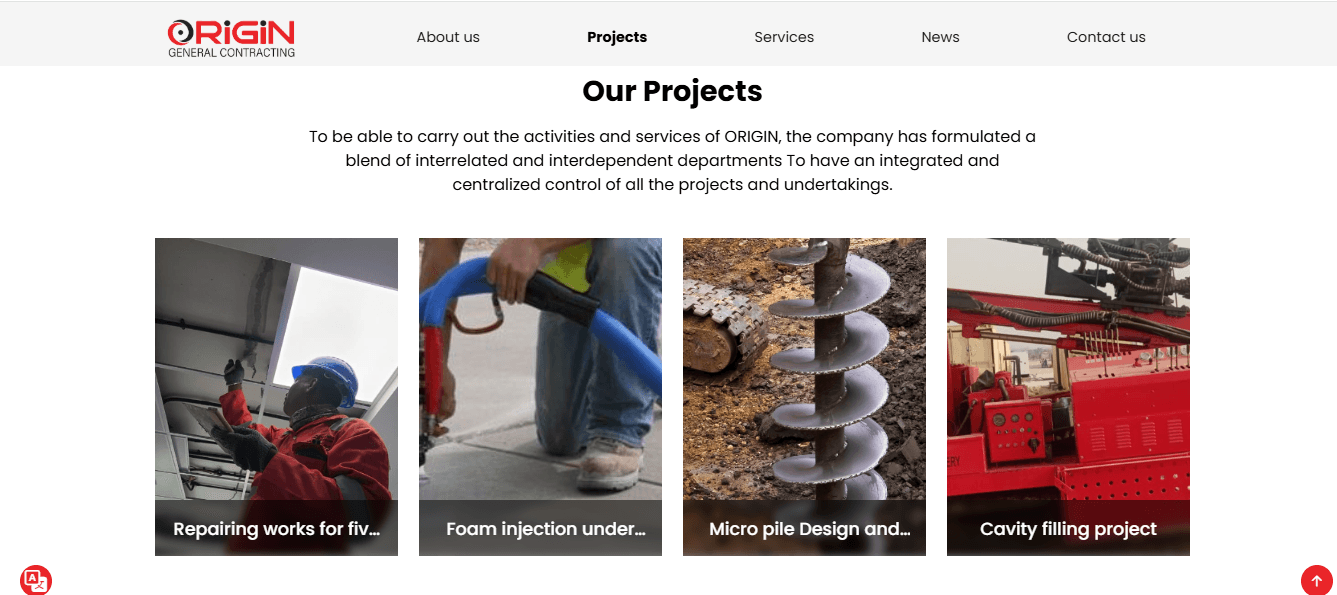1337x595 pixels.
Task: Open 'Micro pile Design and…' project title
Action: pos(809,529)
